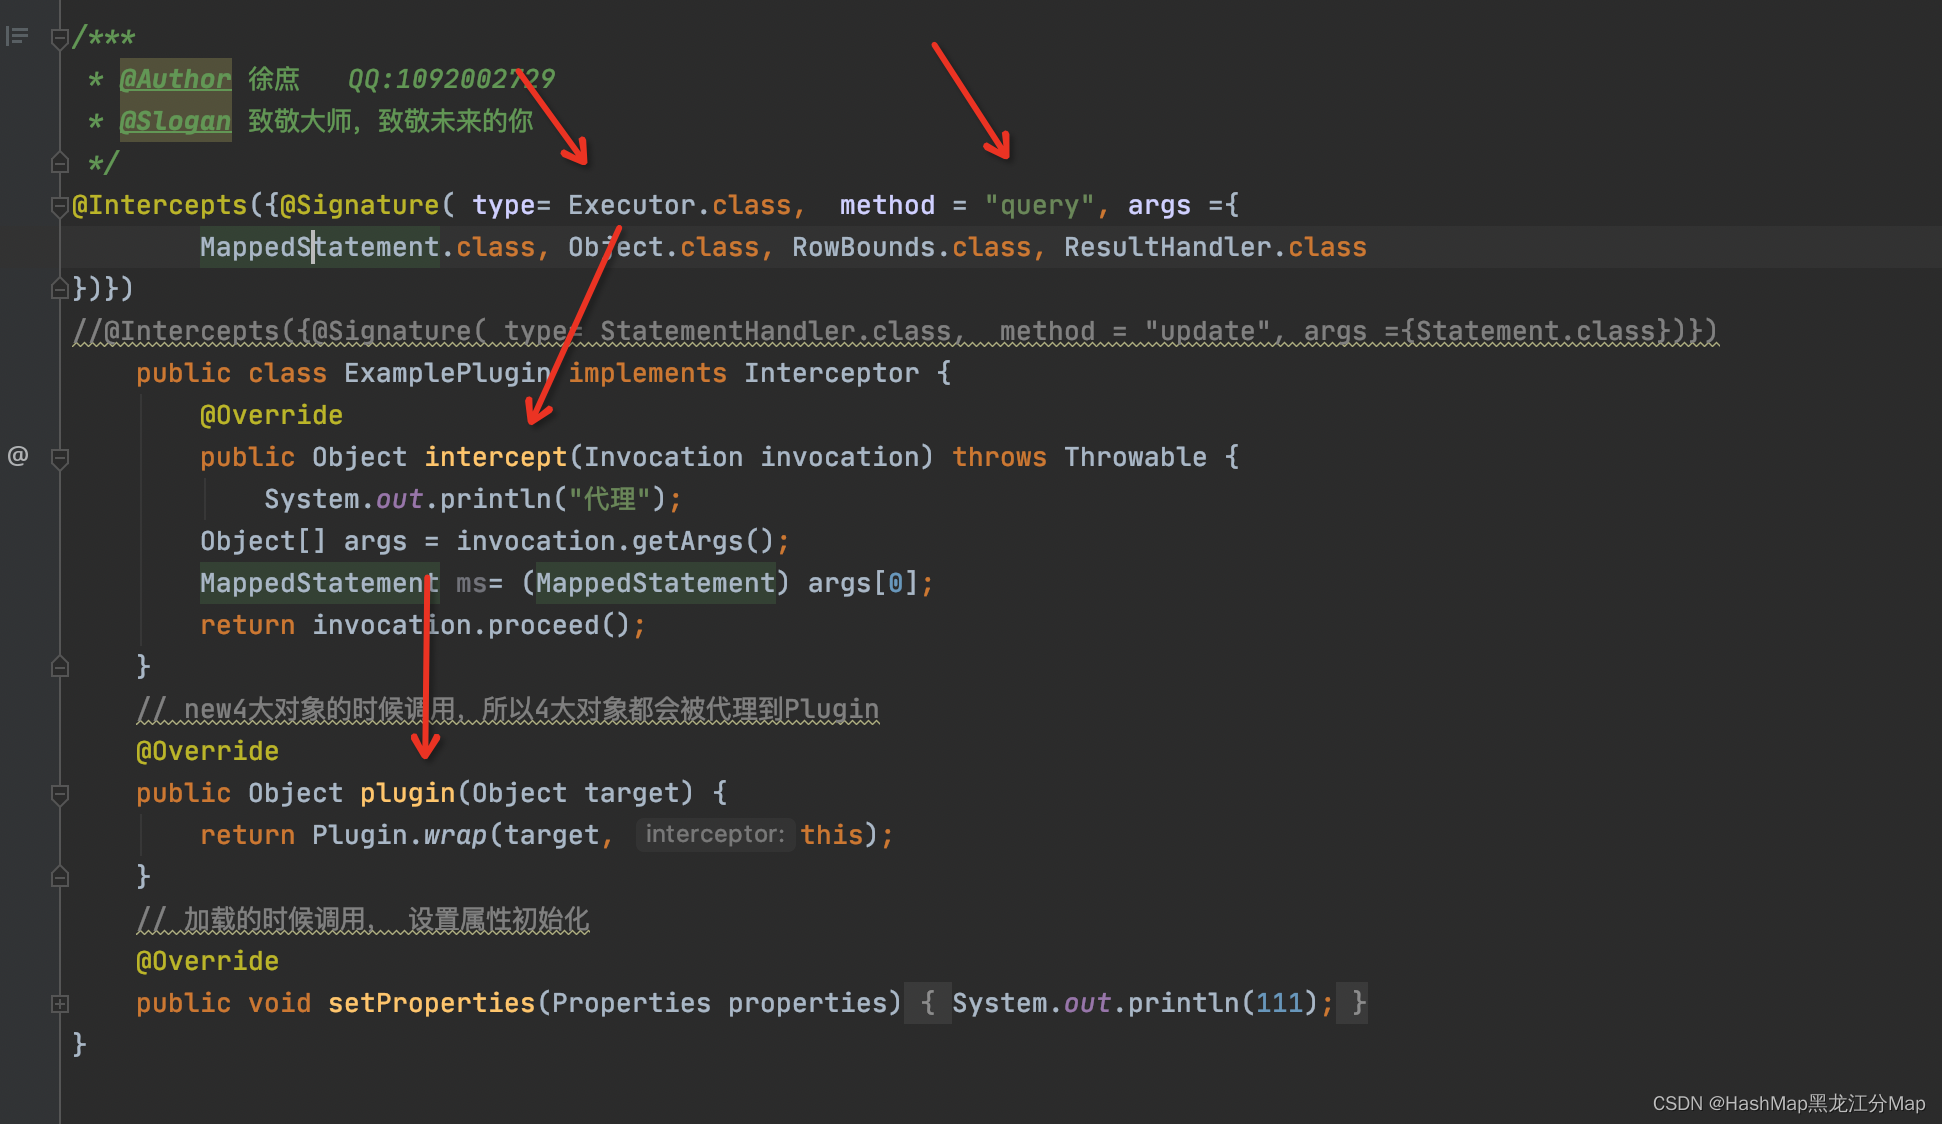
Task: Click the final closing brace of the class
Action: click(80, 1045)
